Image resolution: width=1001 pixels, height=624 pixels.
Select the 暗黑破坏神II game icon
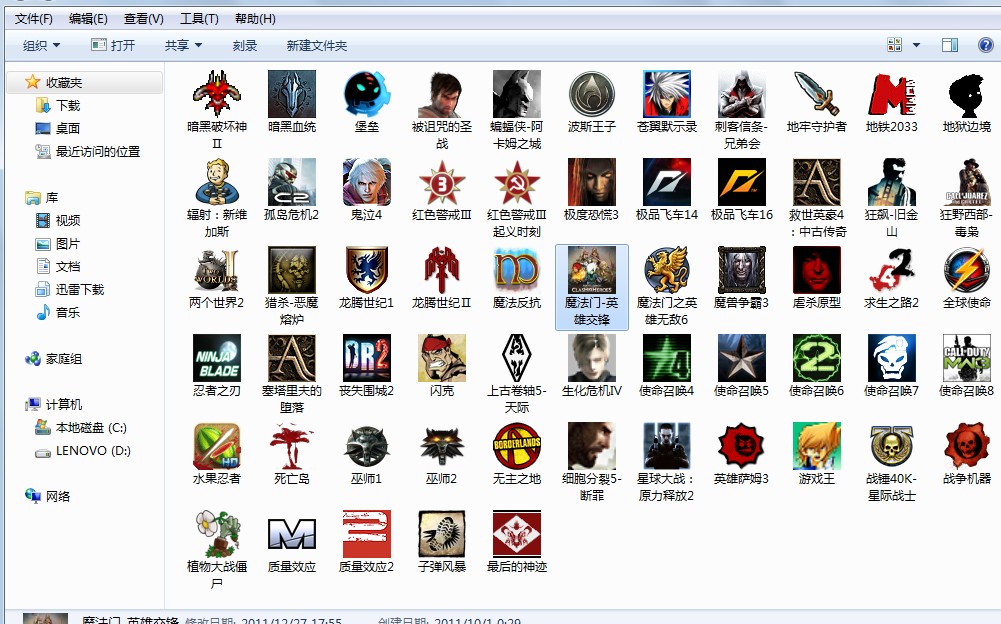[x=217, y=94]
